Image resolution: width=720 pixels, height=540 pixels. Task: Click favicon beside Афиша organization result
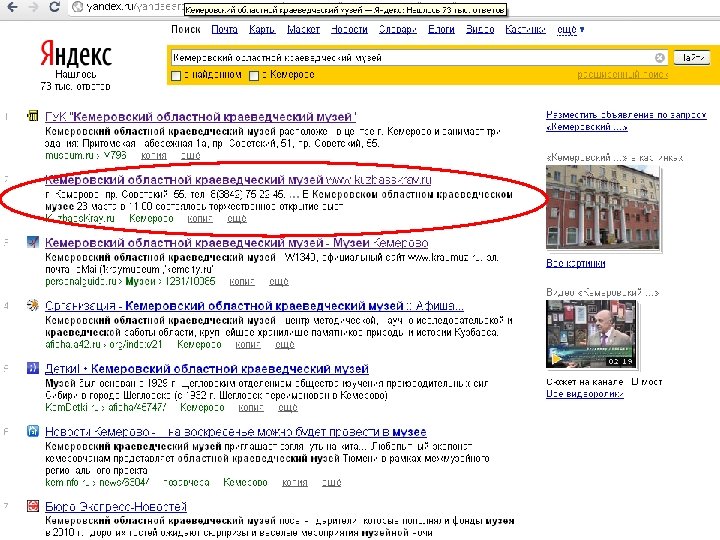pyautogui.click(x=33, y=305)
